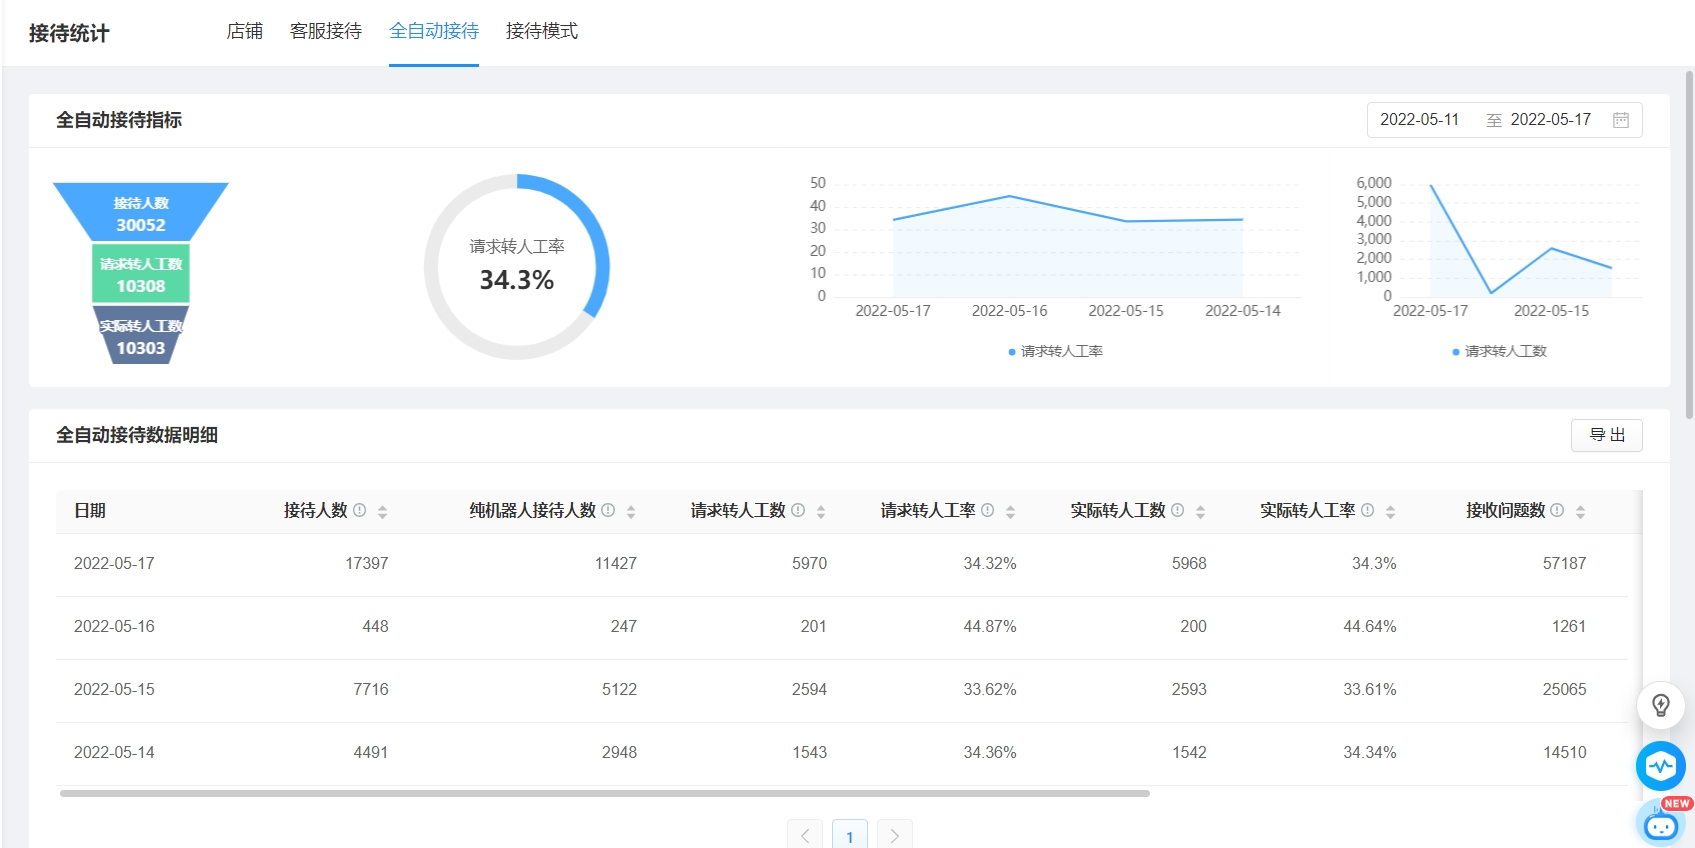Click the end date 2022-05-17 field

1550,120
